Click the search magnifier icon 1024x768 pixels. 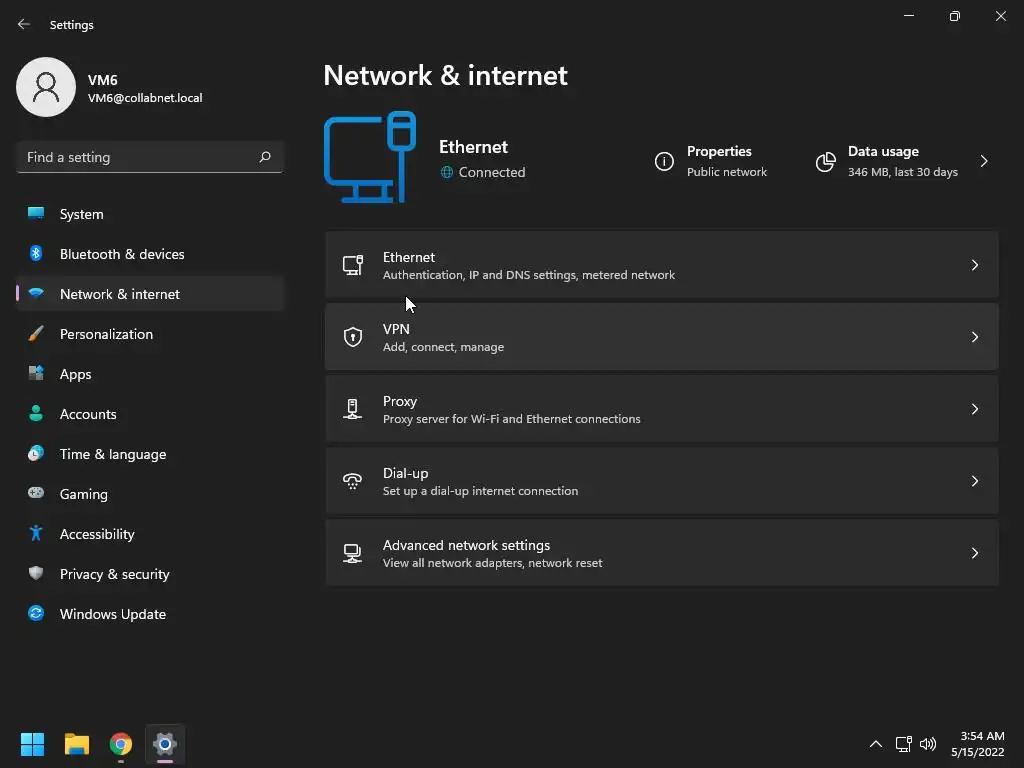265,157
